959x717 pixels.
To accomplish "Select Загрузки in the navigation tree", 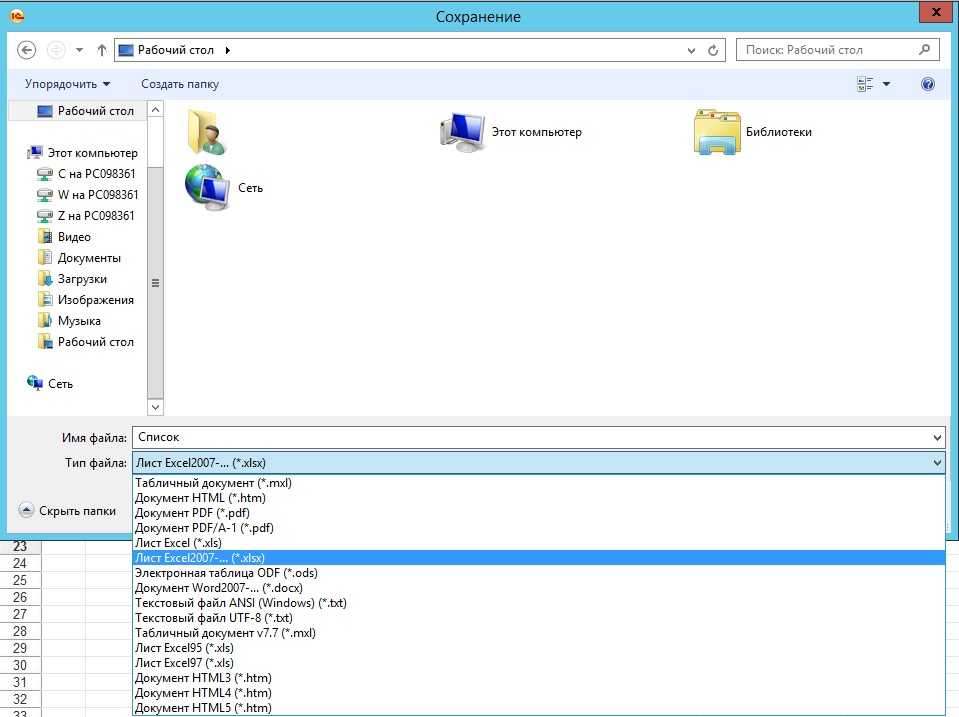I will click(x=82, y=279).
